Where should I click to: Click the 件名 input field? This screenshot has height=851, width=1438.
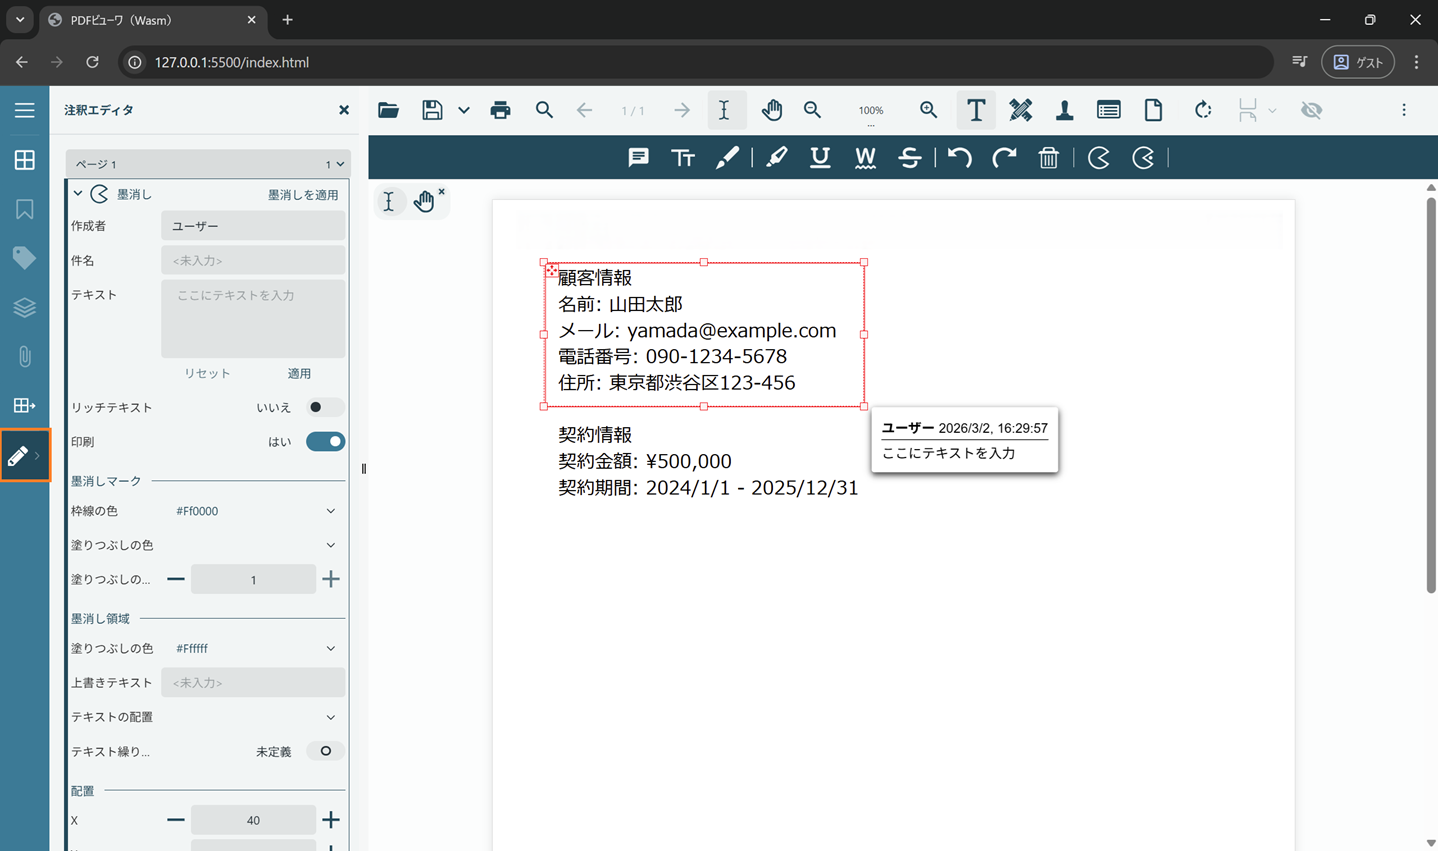pyautogui.click(x=253, y=261)
